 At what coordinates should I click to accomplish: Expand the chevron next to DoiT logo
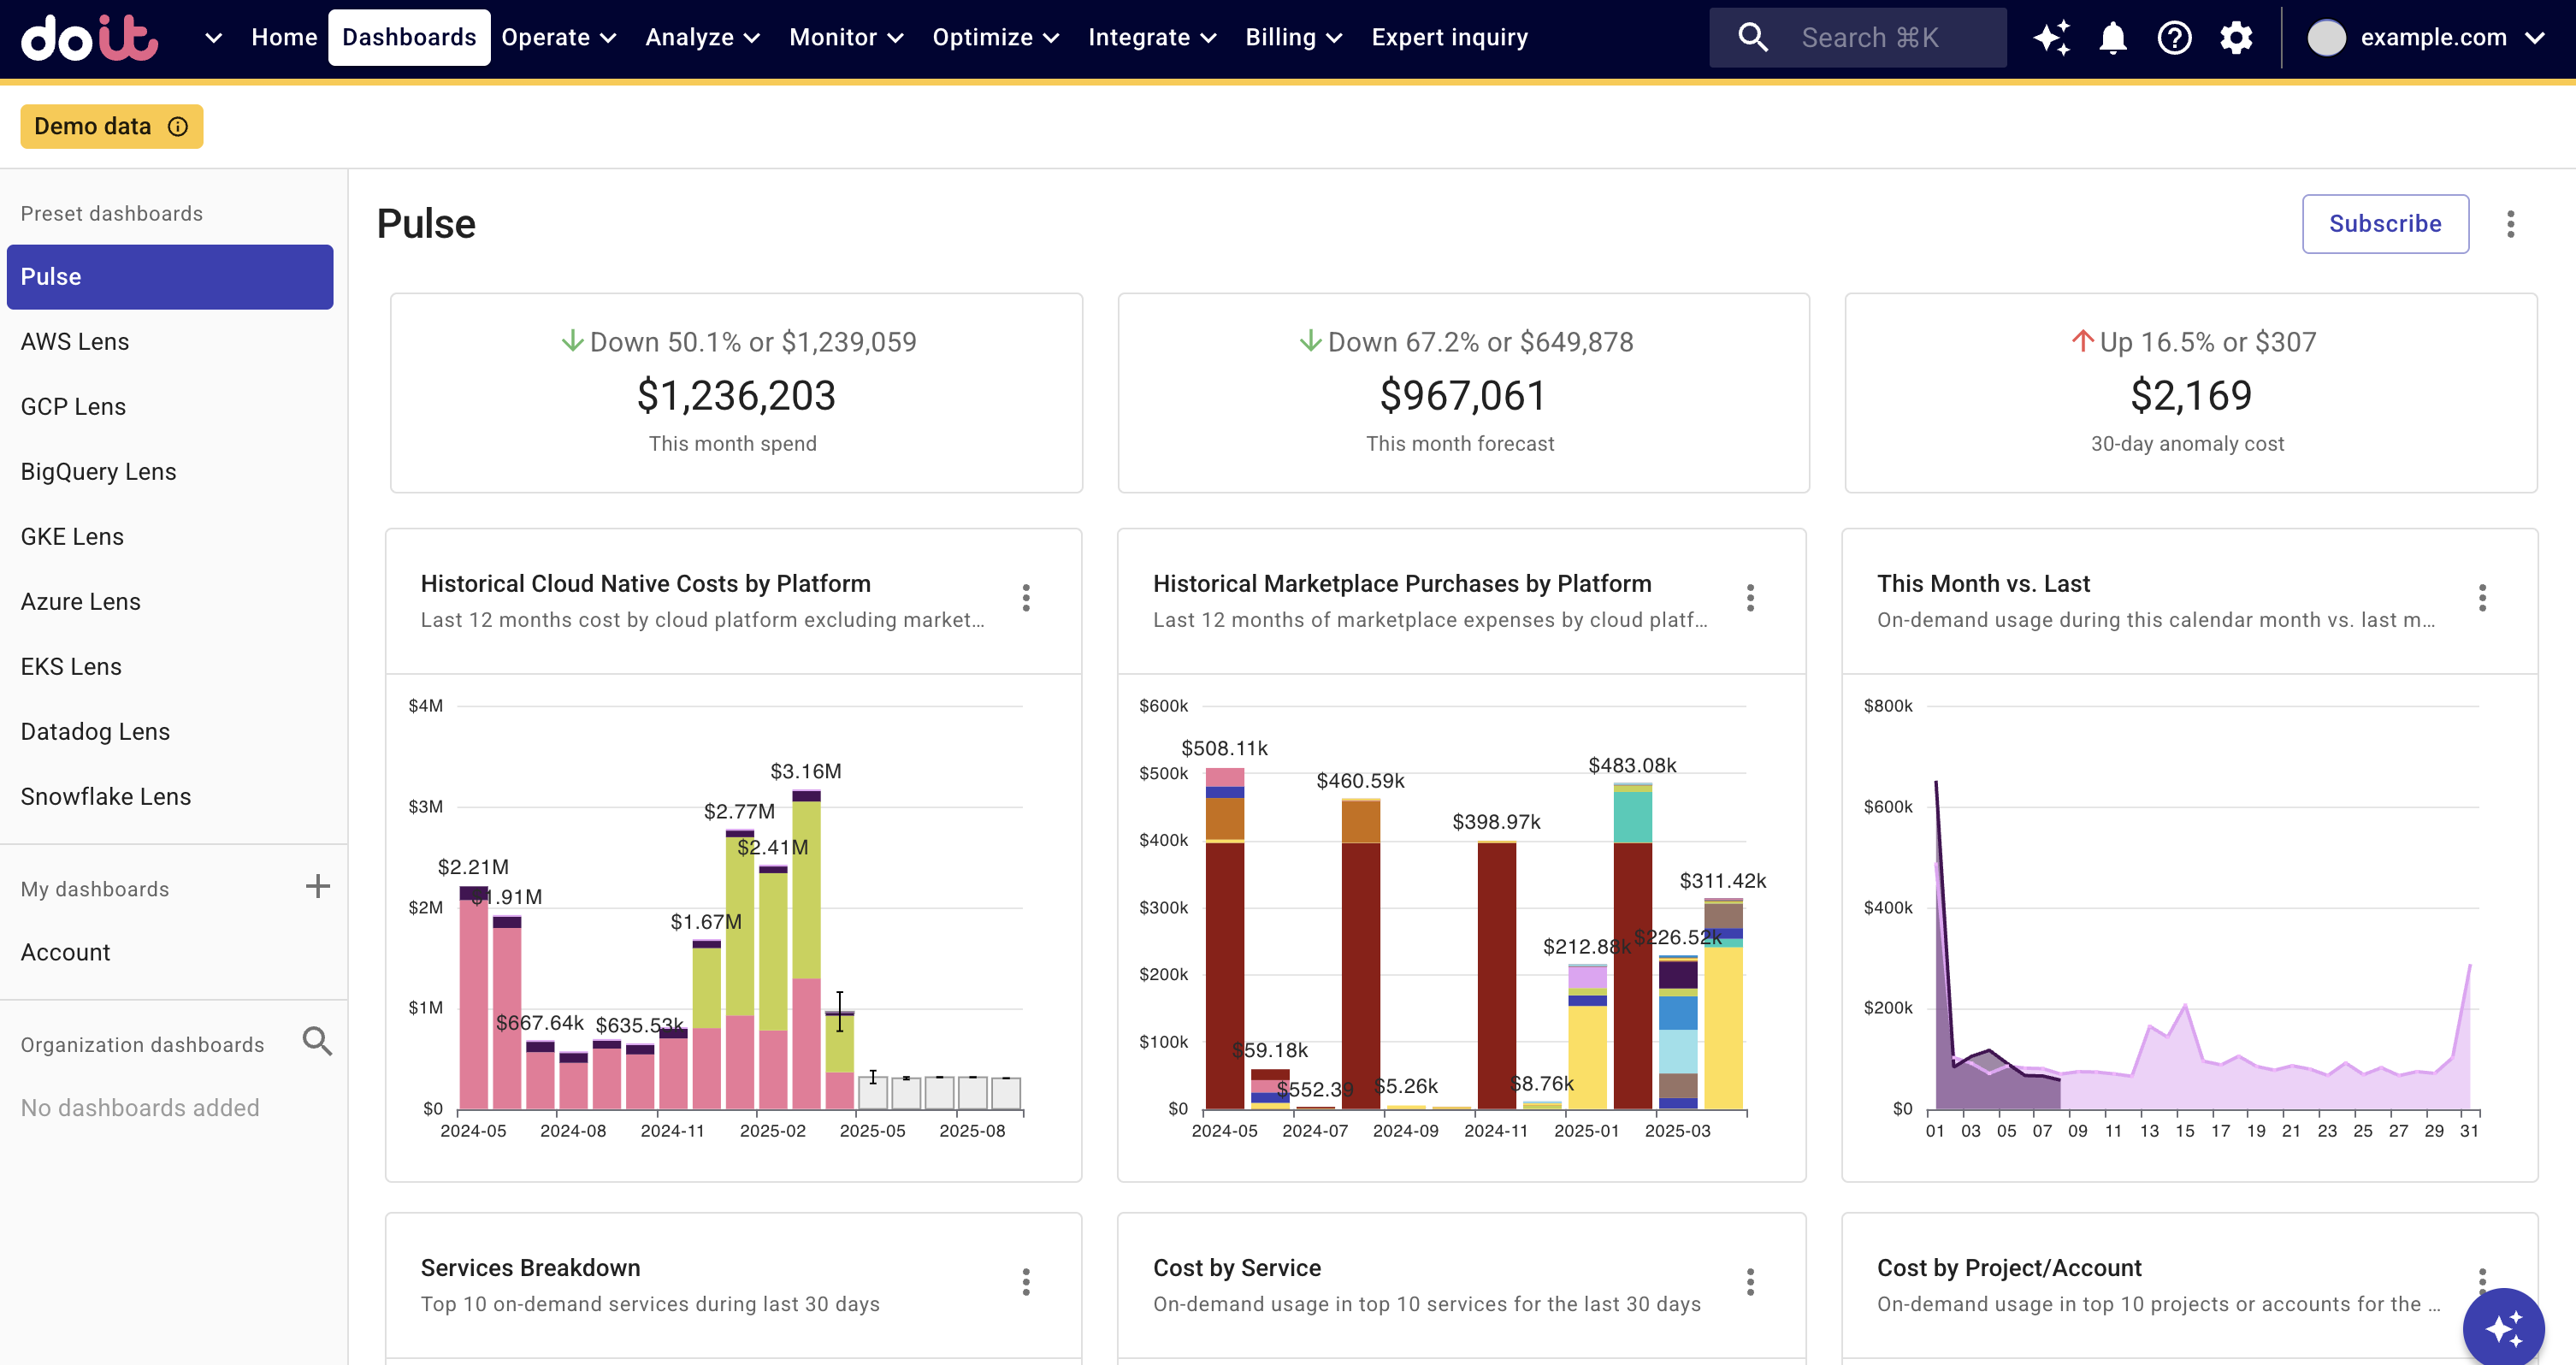(x=213, y=38)
